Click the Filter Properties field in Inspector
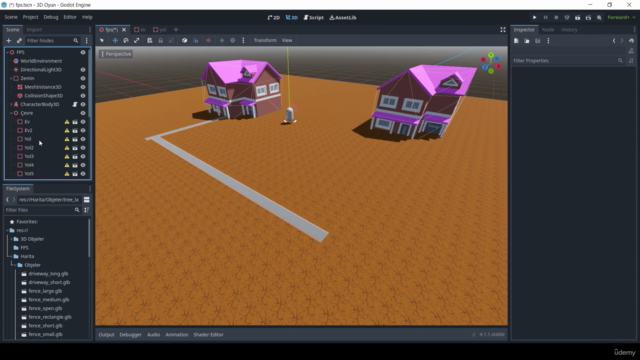This screenshot has height=360, width=640. coord(568,61)
